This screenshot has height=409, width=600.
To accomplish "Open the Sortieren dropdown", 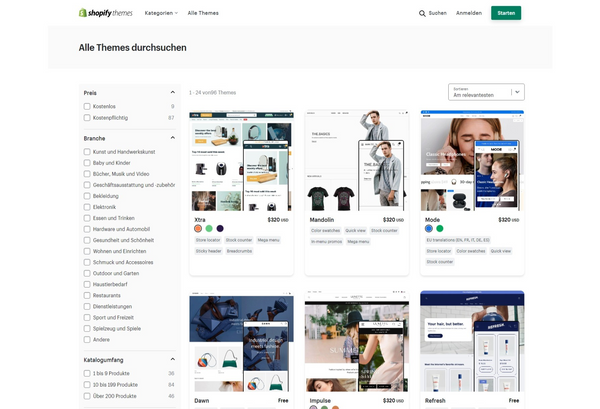I will tap(486, 92).
